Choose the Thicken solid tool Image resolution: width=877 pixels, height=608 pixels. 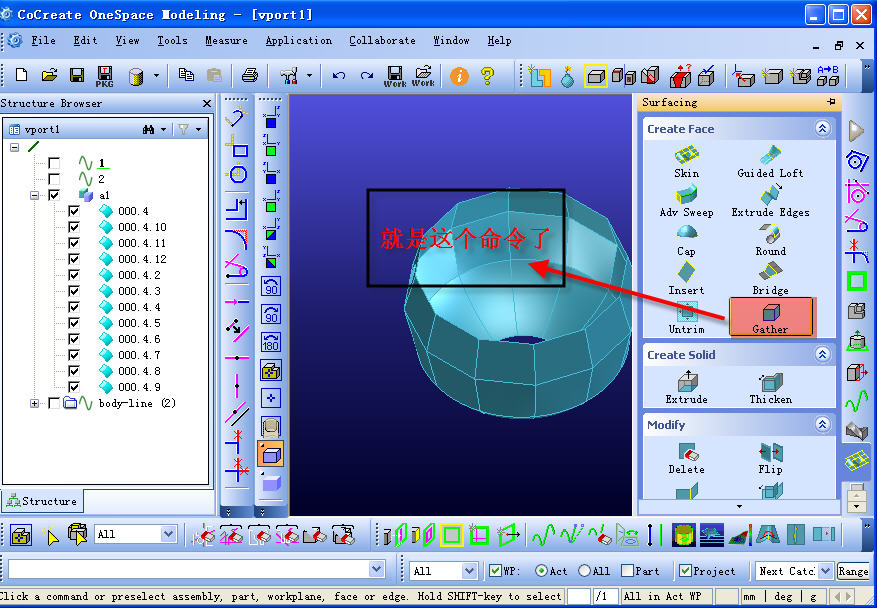point(770,388)
